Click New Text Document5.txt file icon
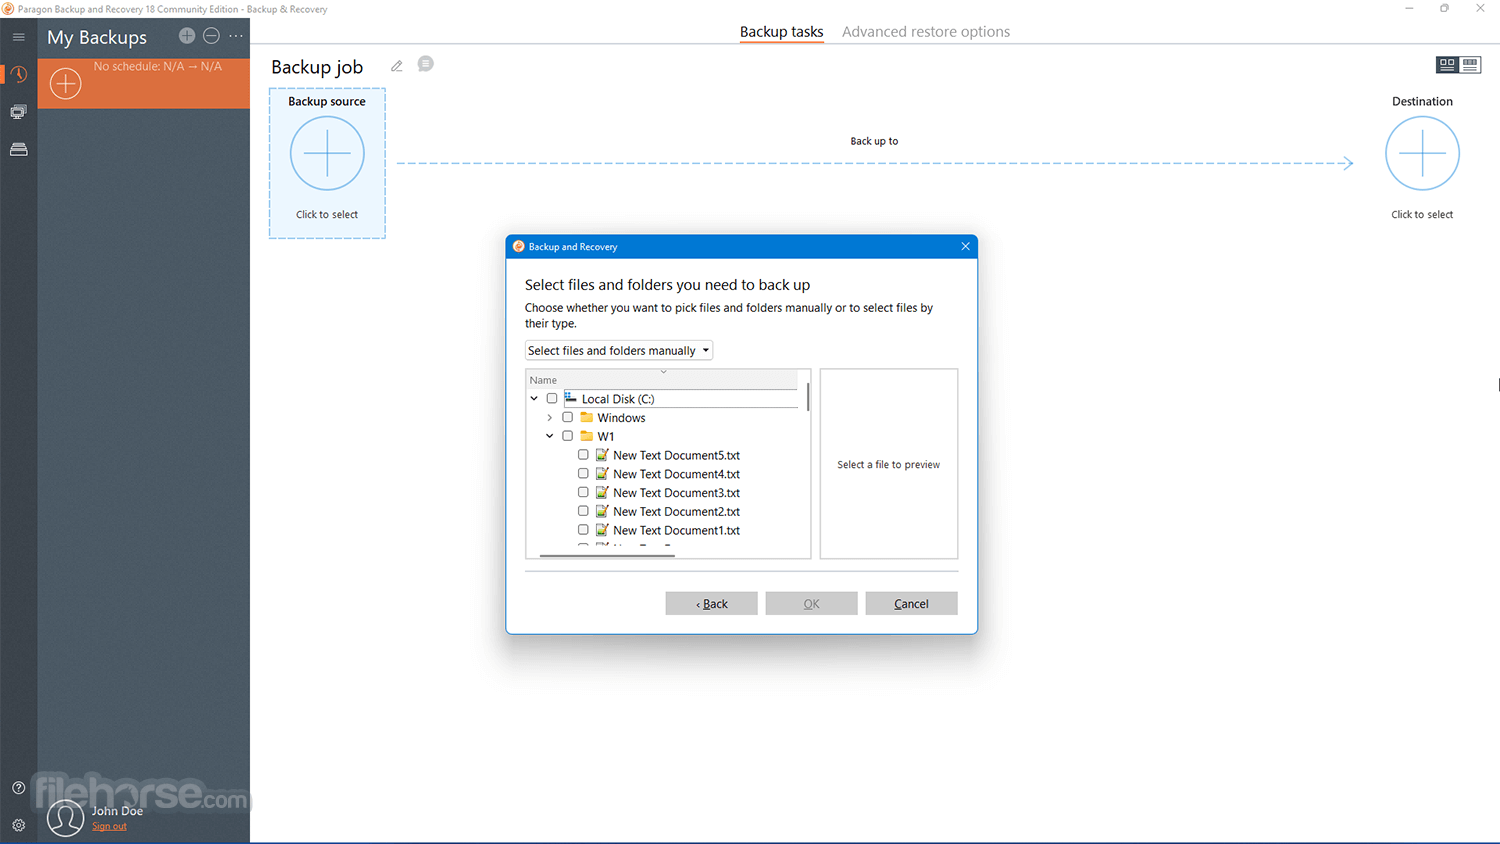Screen dimensions: 1500x844 click(x=602, y=455)
